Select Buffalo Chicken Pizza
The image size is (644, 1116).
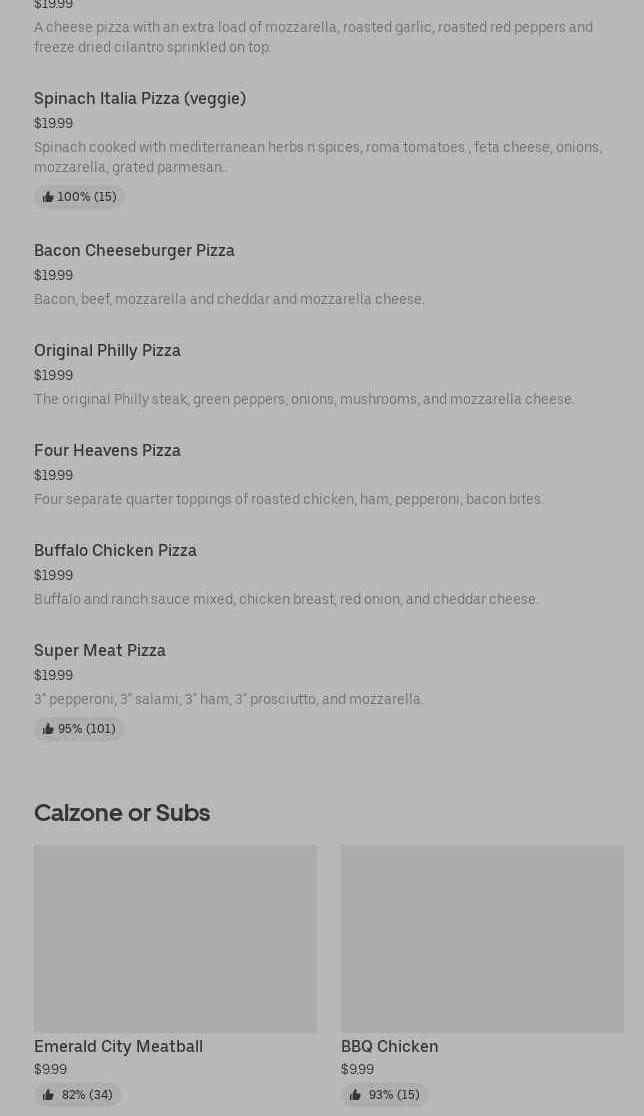(115, 550)
